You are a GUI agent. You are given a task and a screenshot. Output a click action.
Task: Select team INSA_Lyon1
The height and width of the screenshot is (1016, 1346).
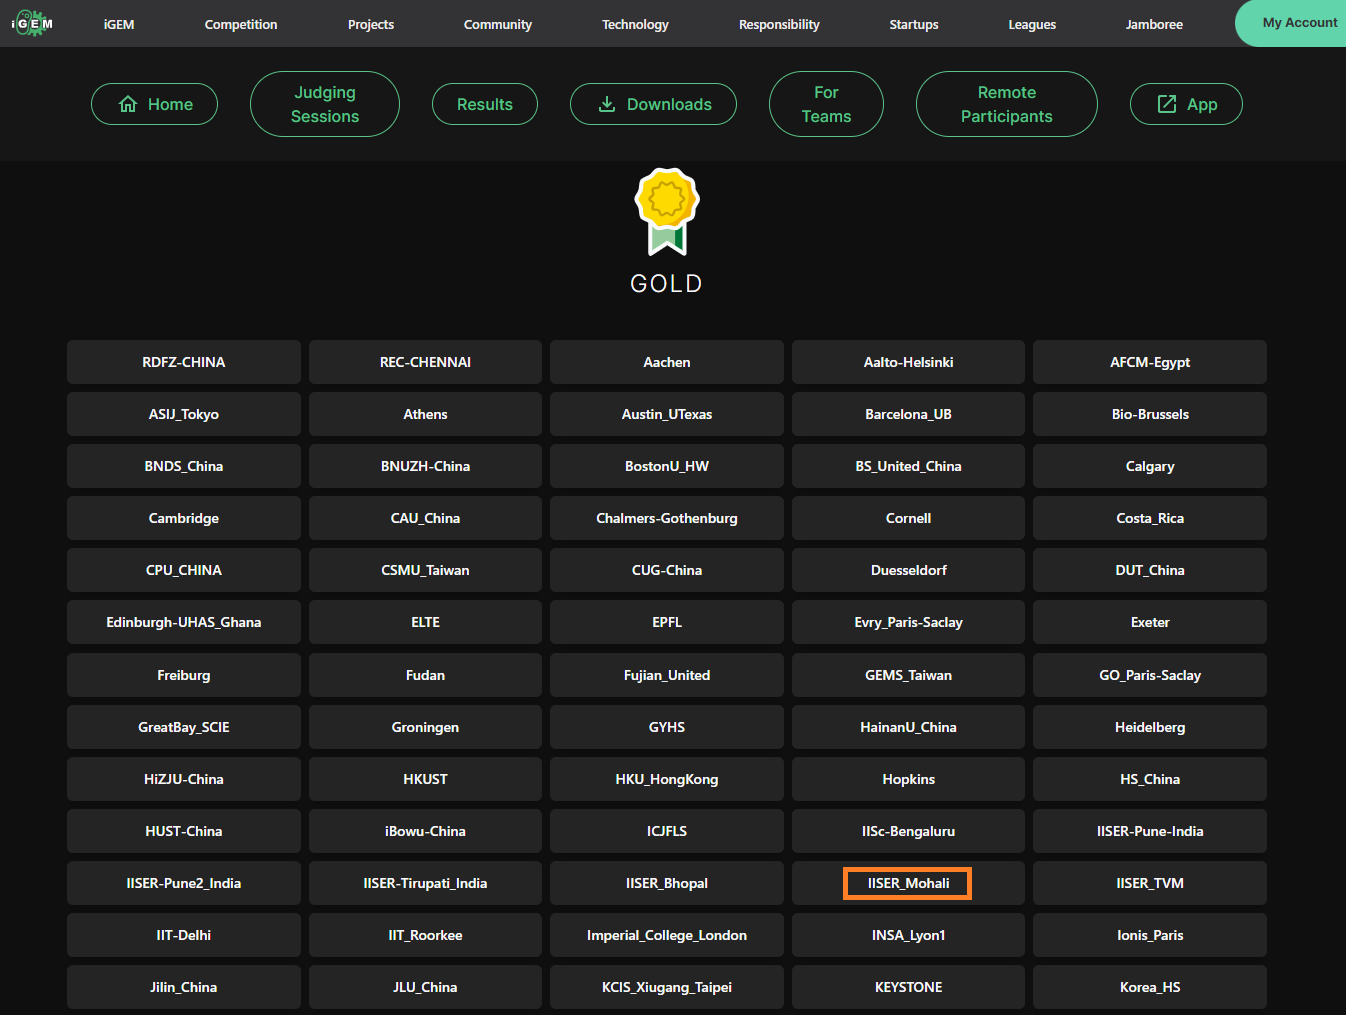click(908, 935)
